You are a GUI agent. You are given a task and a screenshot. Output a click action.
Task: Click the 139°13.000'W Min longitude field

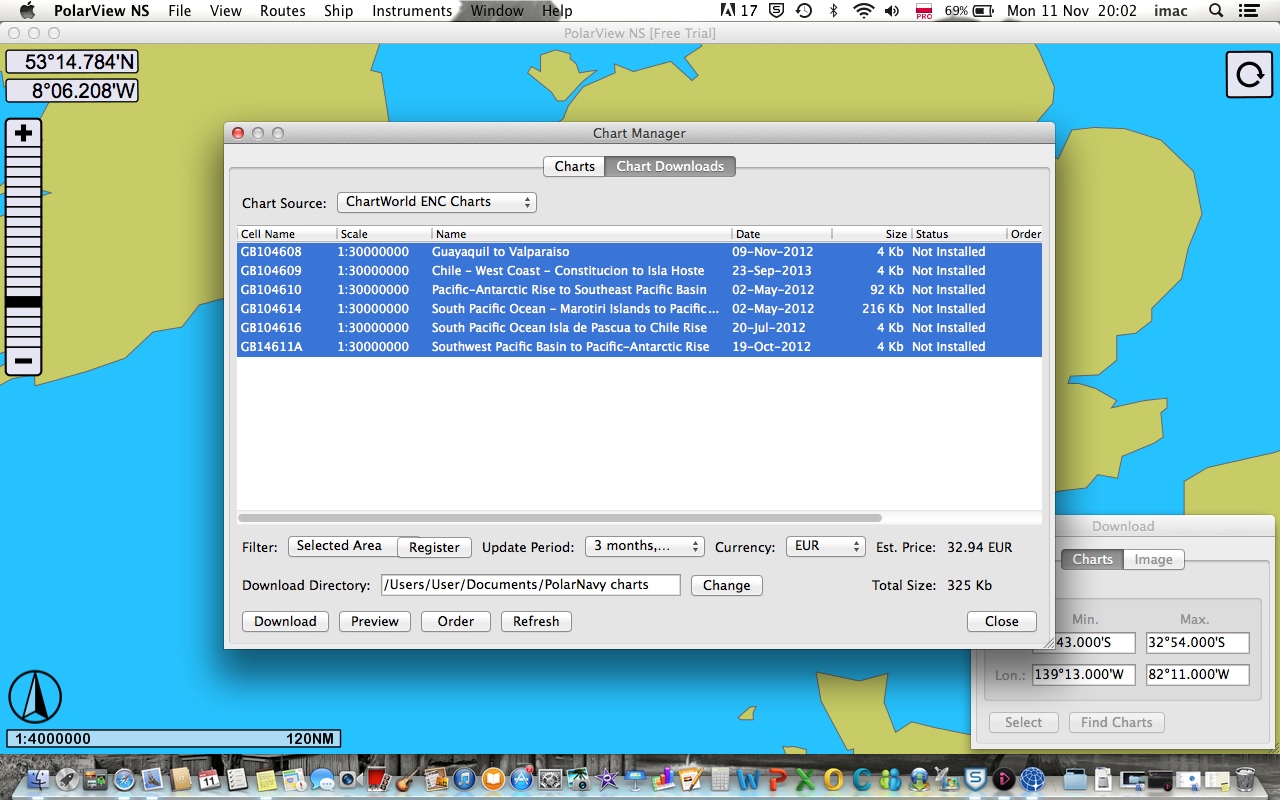tap(1083, 674)
